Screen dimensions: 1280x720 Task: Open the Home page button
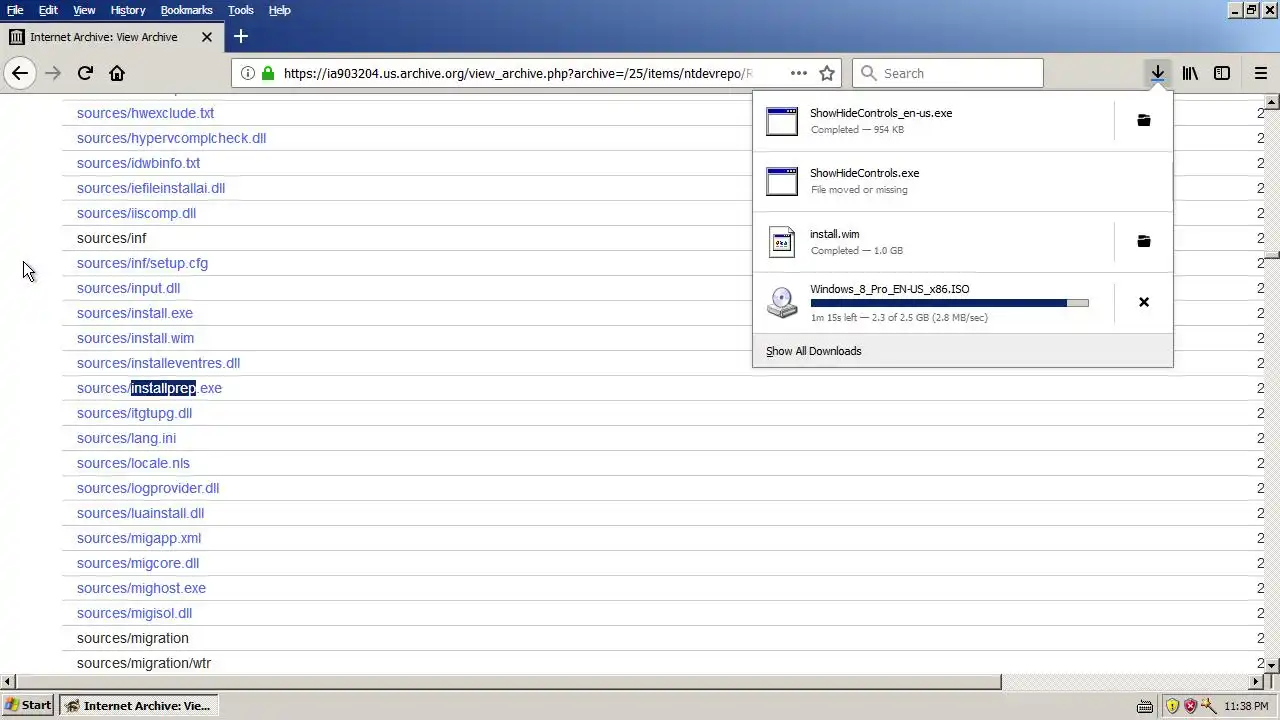click(117, 73)
